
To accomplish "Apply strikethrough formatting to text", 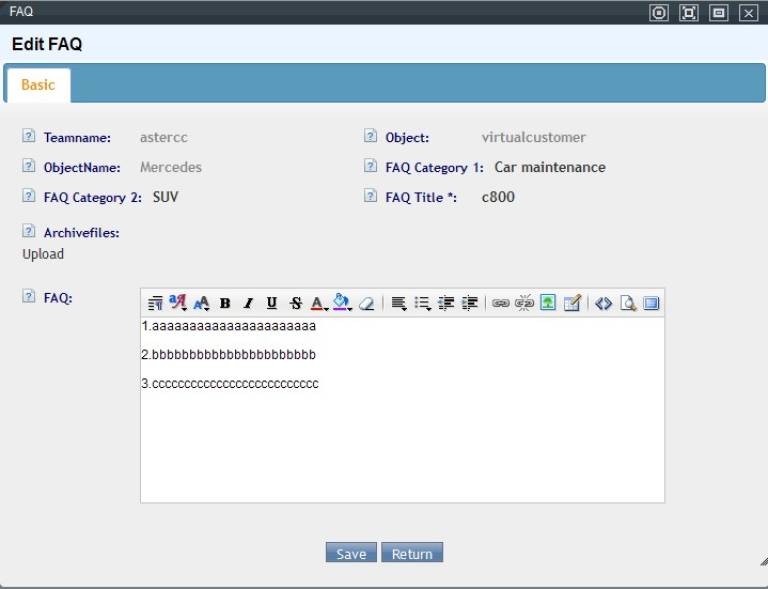I will [295, 303].
